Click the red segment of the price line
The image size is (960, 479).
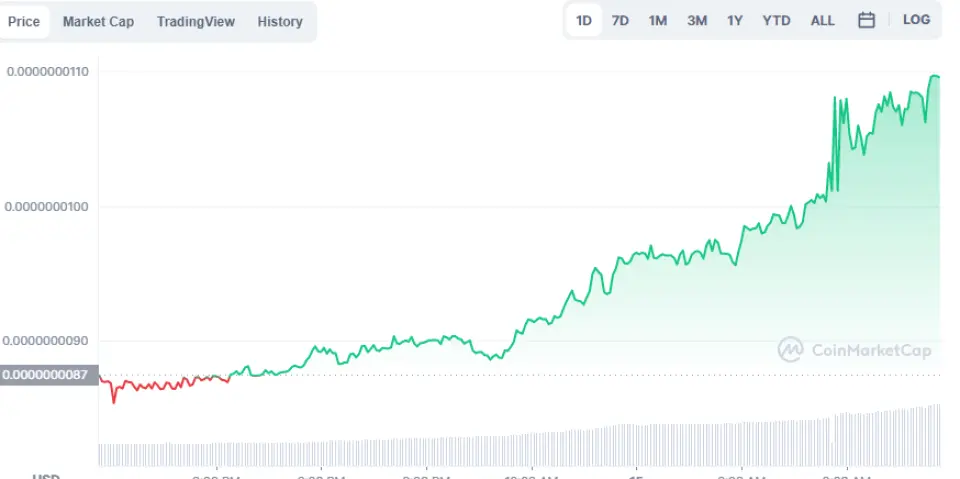pyautogui.click(x=160, y=384)
